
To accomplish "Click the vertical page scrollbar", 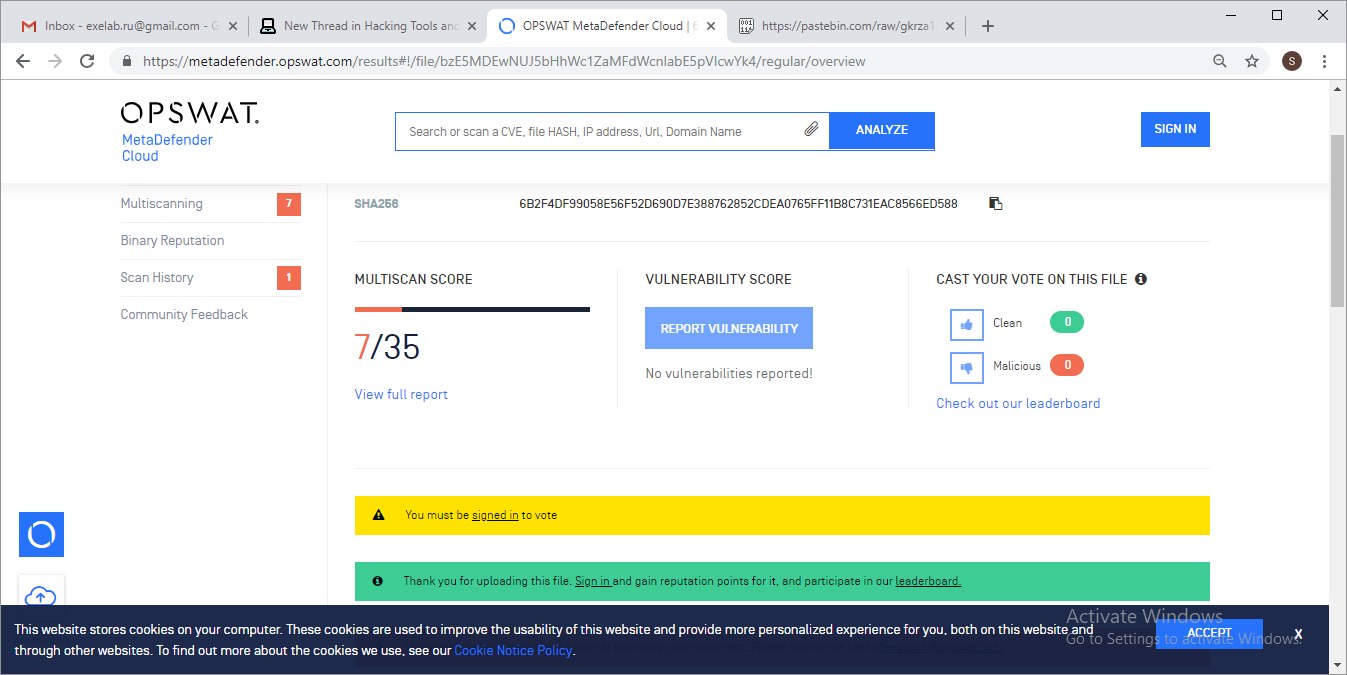I will (x=1338, y=220).
